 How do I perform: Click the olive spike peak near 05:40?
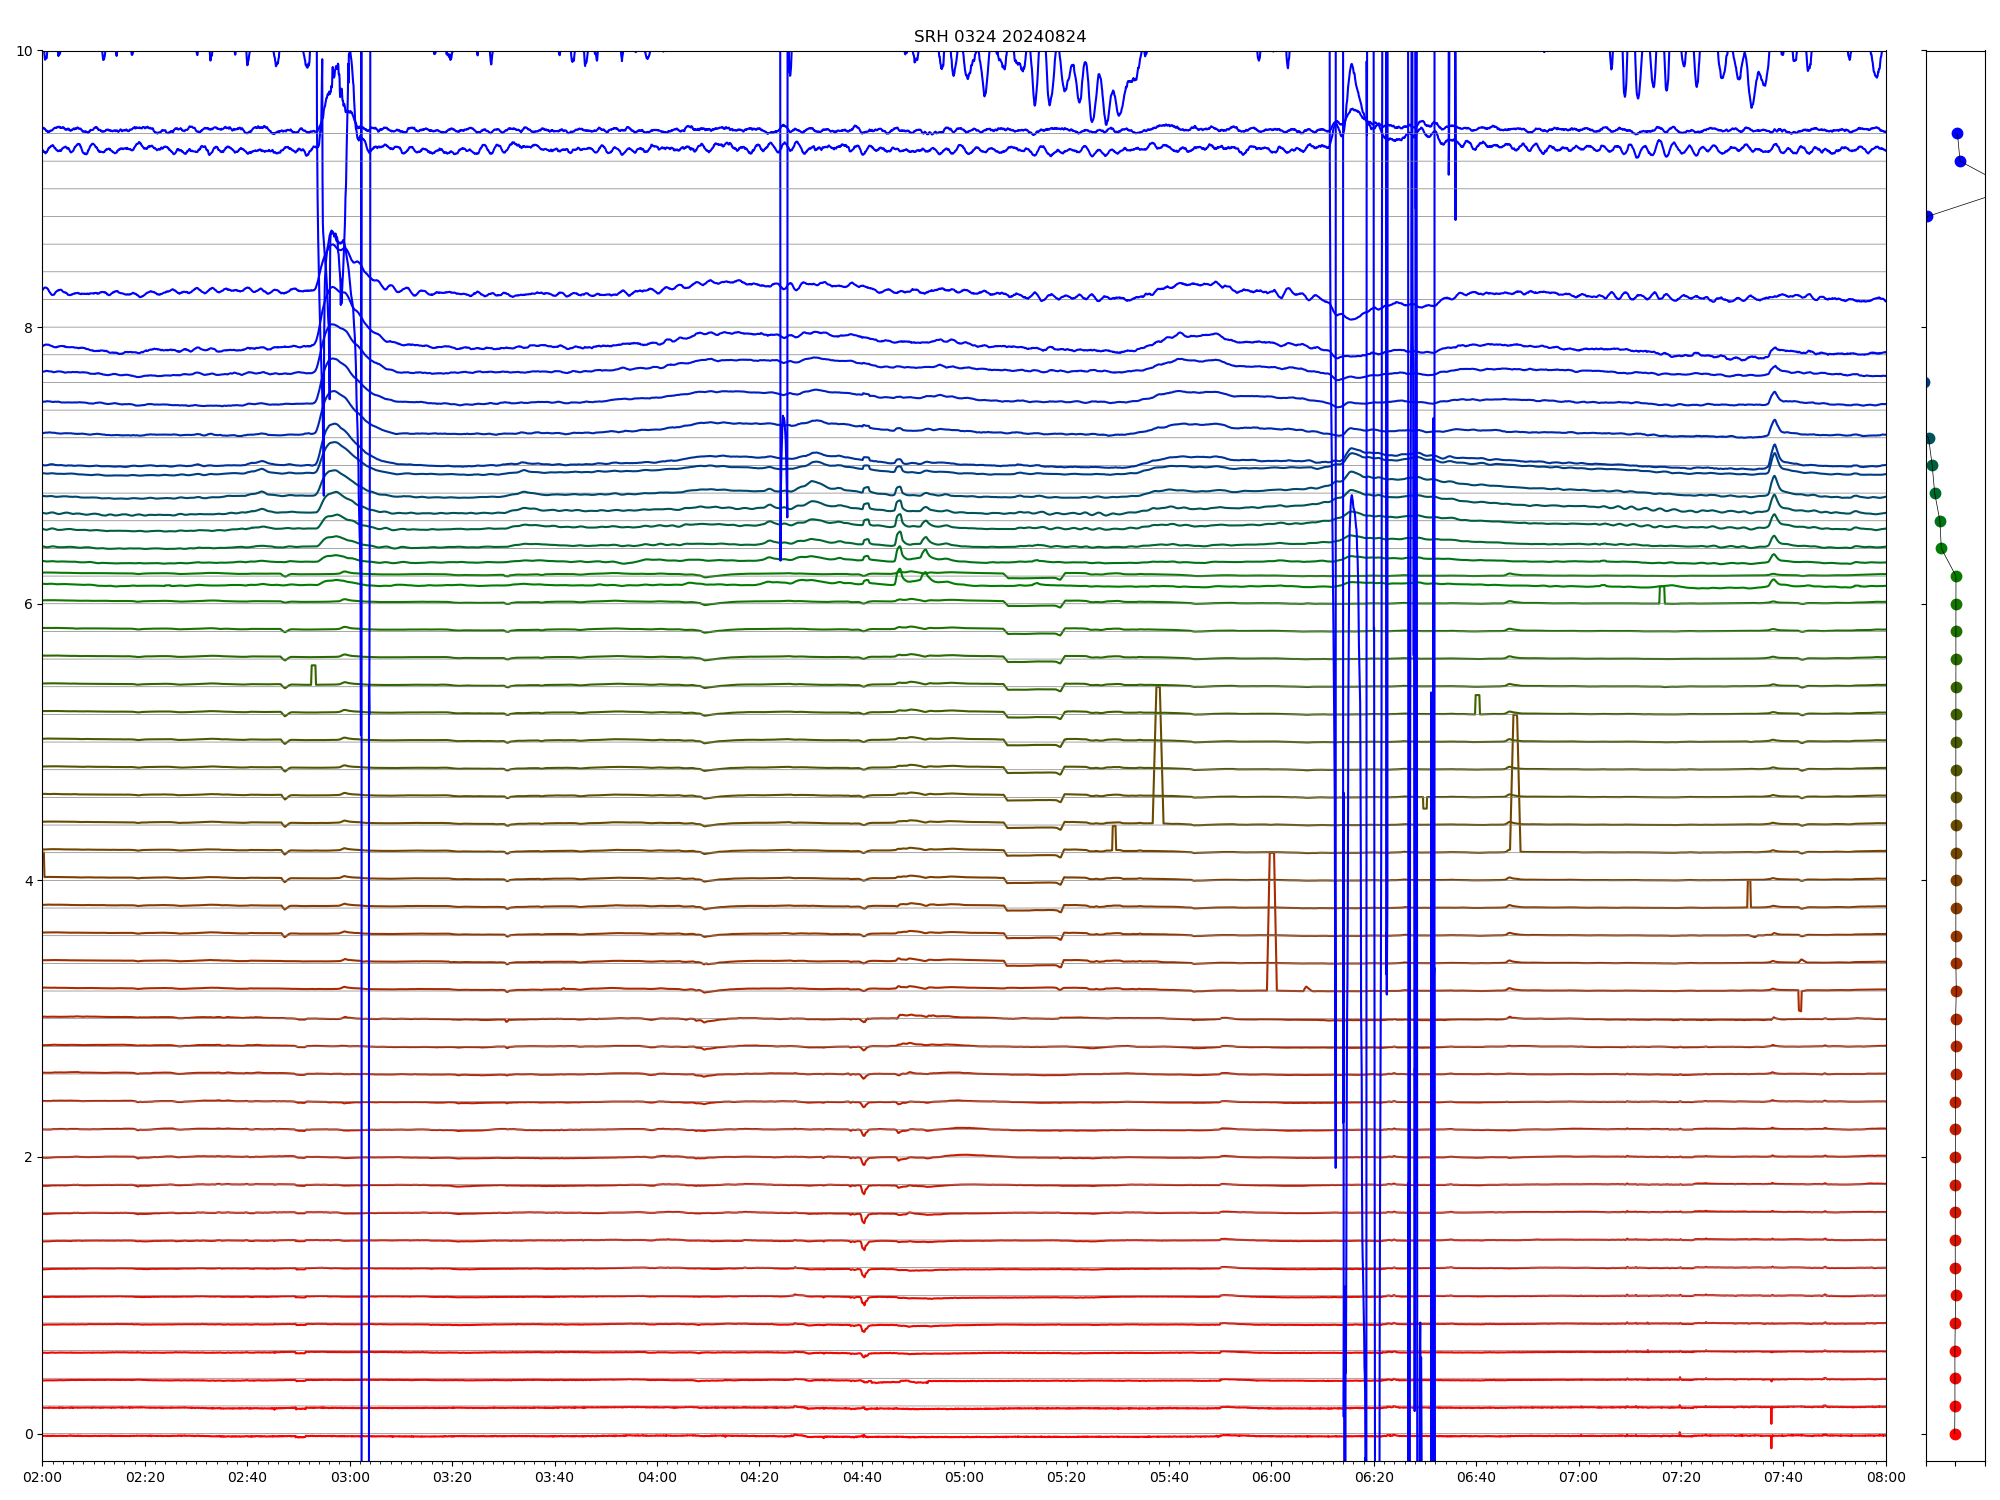(x=1158, y=690)
